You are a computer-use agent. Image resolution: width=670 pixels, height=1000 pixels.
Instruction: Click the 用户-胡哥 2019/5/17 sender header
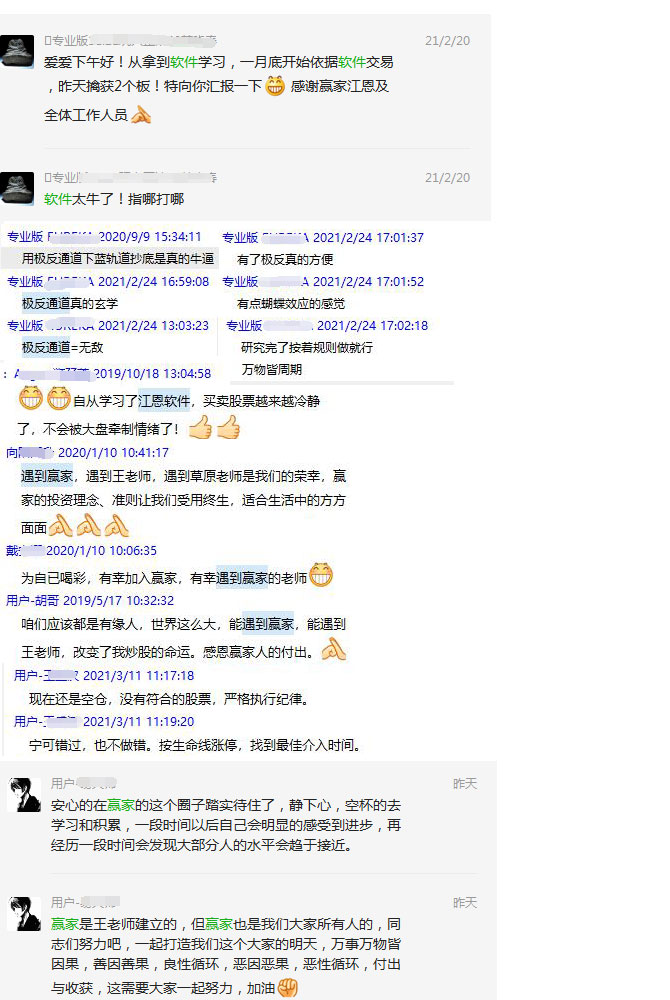90,600
